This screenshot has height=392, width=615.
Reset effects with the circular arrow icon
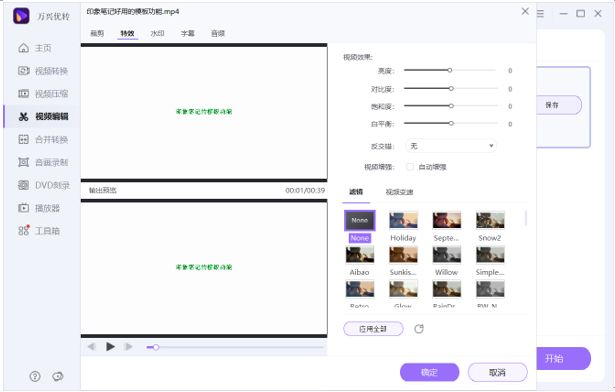[419, 329]
